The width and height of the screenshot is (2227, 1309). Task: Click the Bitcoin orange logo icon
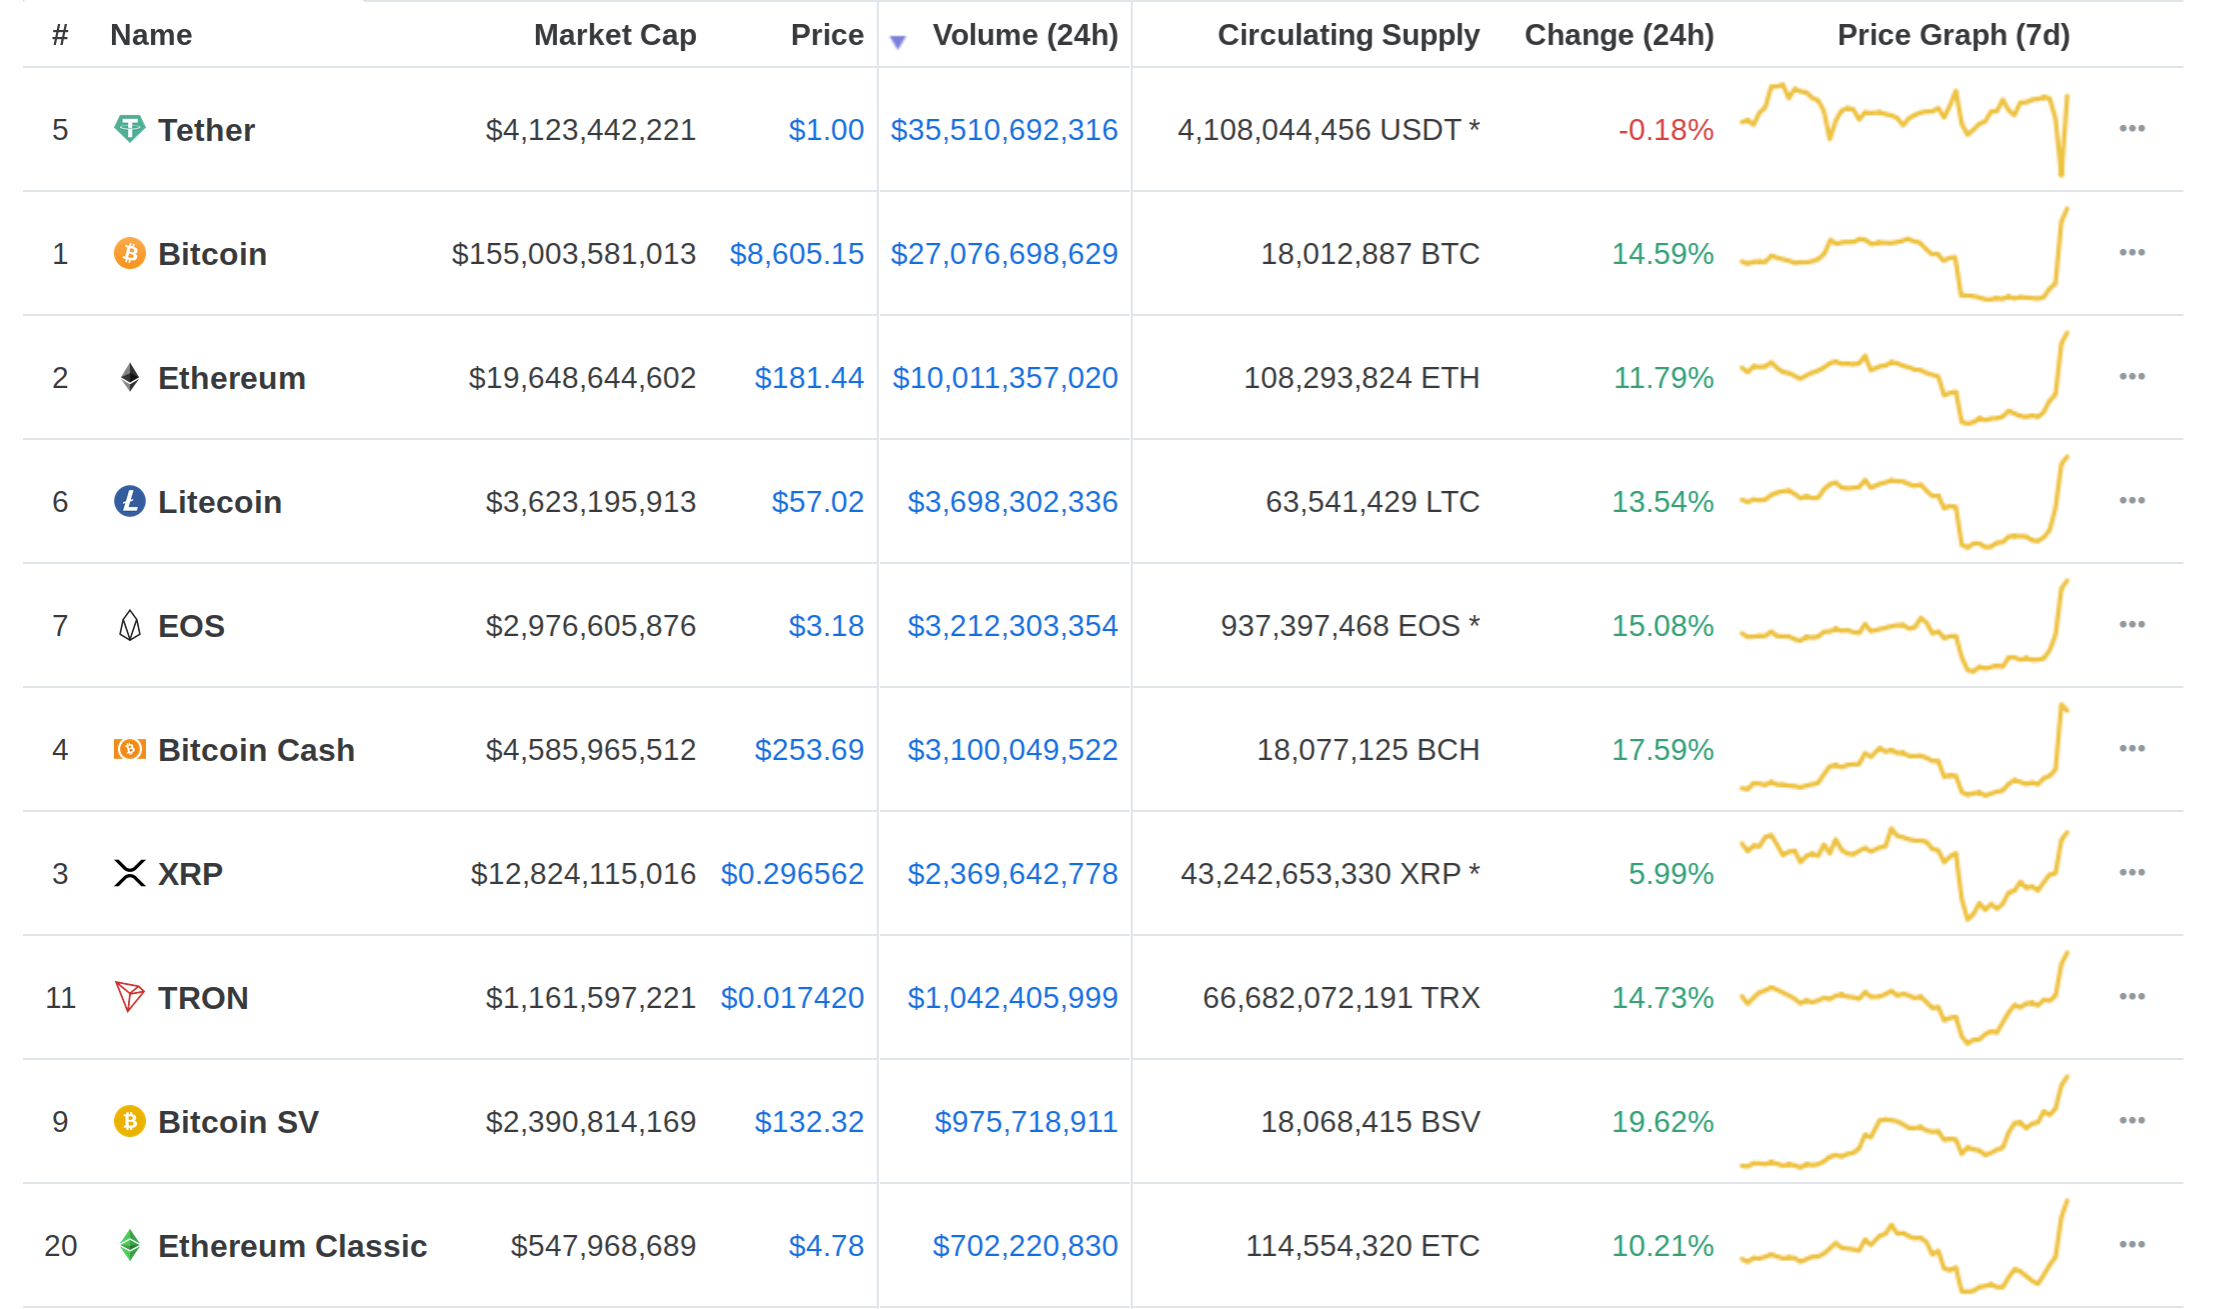[129, 253]
